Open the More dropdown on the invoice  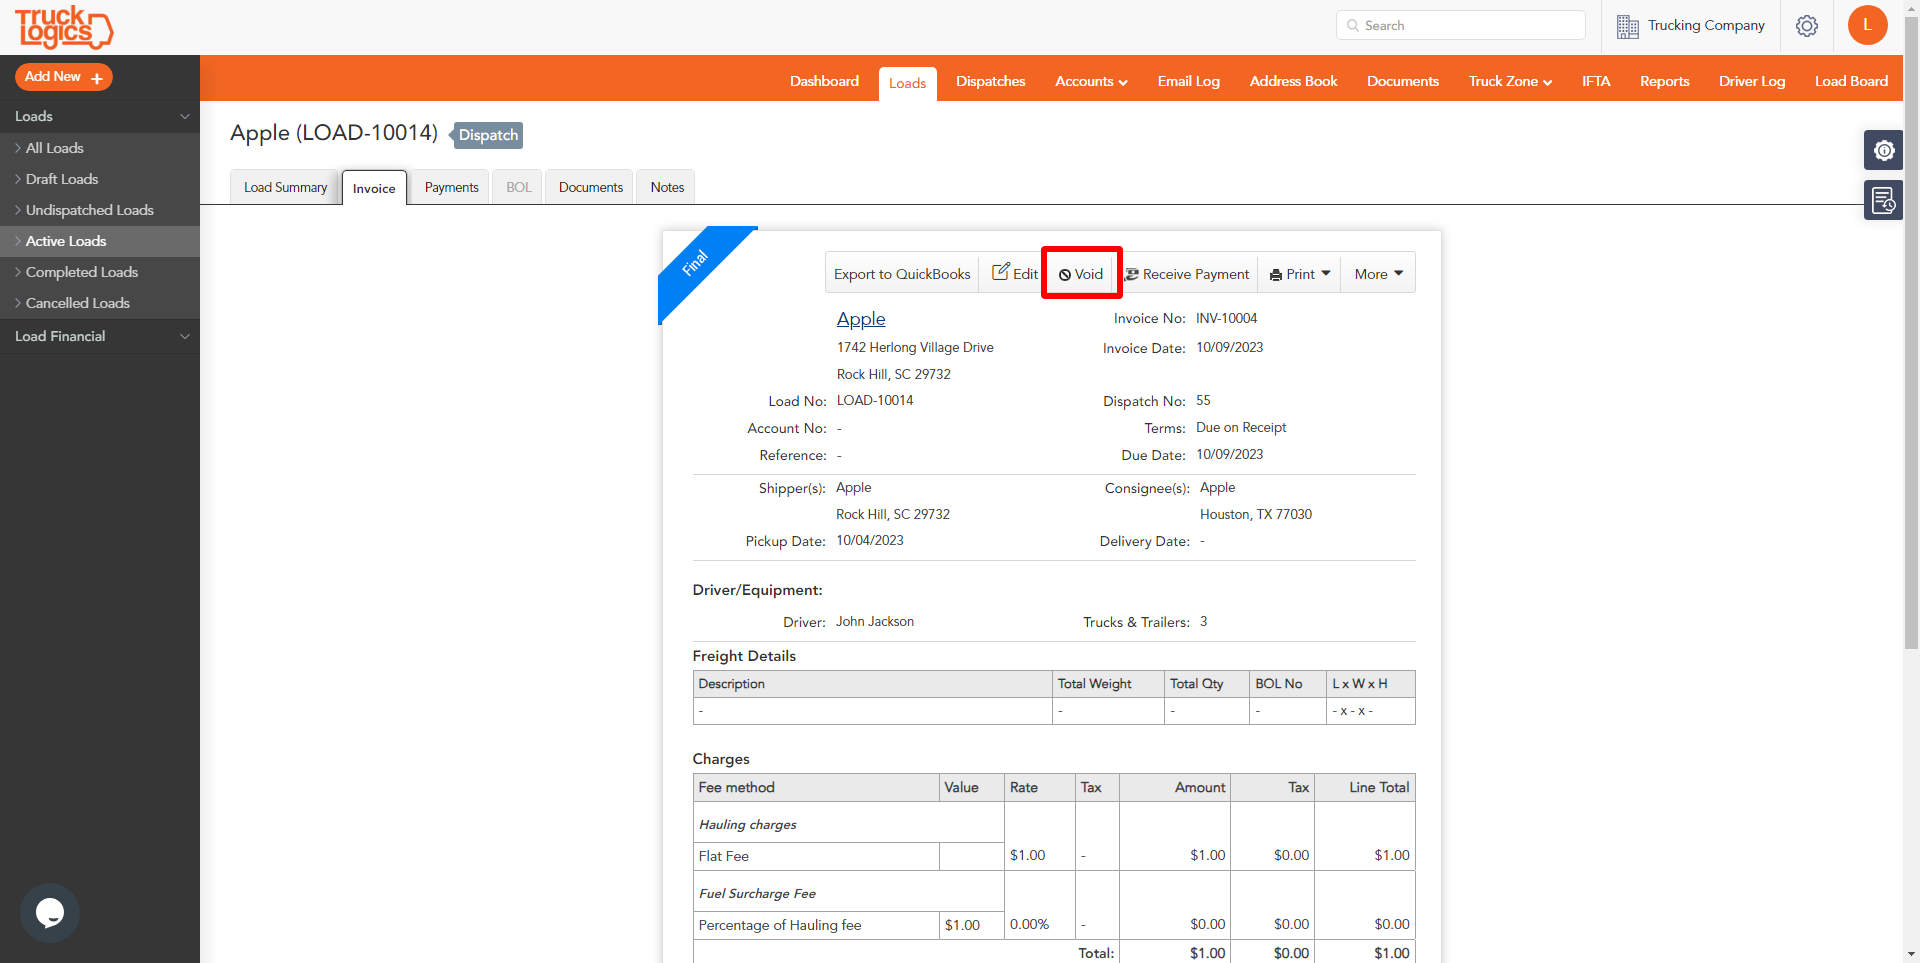tap(1377, 273)
